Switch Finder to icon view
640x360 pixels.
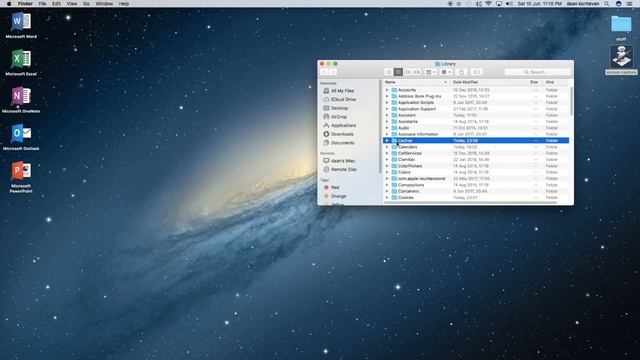click(x=389, y=72)
